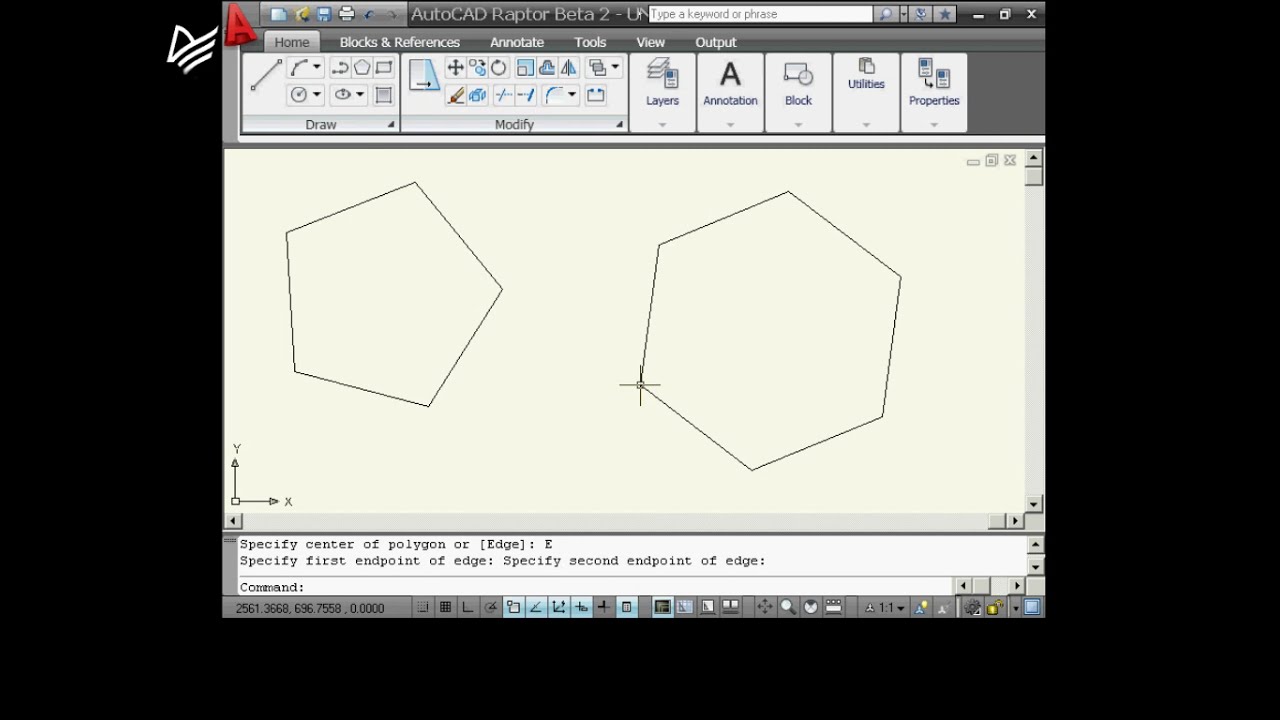
Task: Open the Circle tool dropdown arrow
Action: 317,95
